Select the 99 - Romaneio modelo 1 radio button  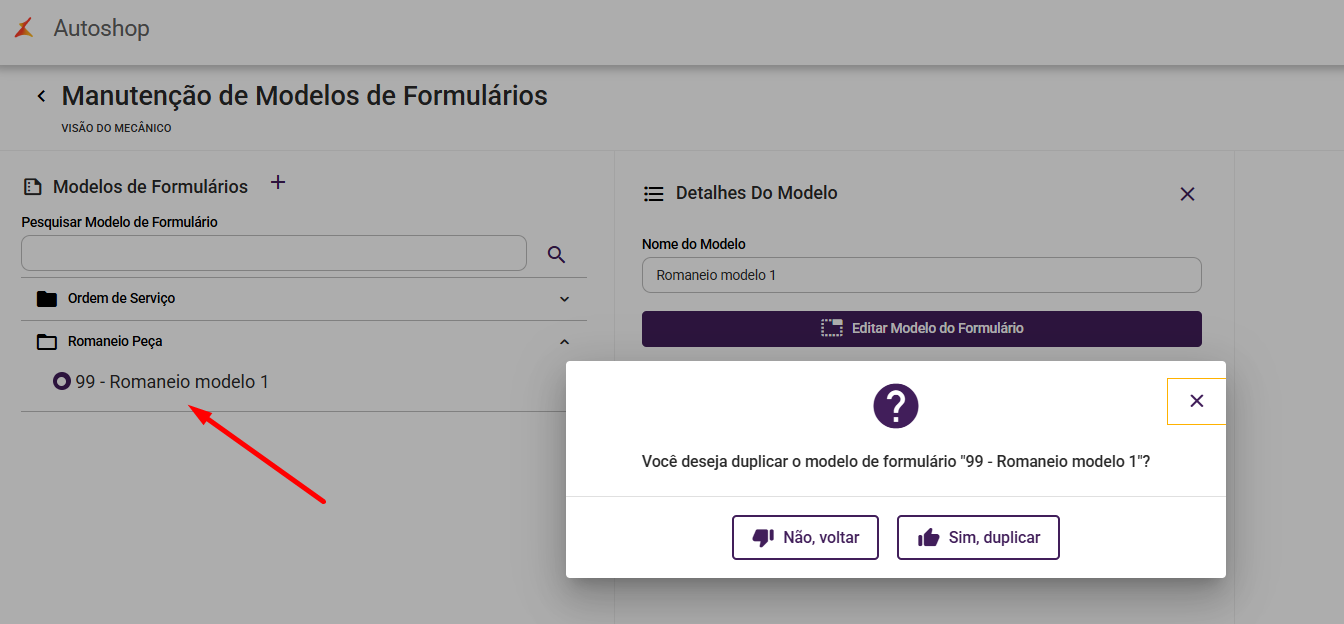pyautogui.click(x=62, y=381)
